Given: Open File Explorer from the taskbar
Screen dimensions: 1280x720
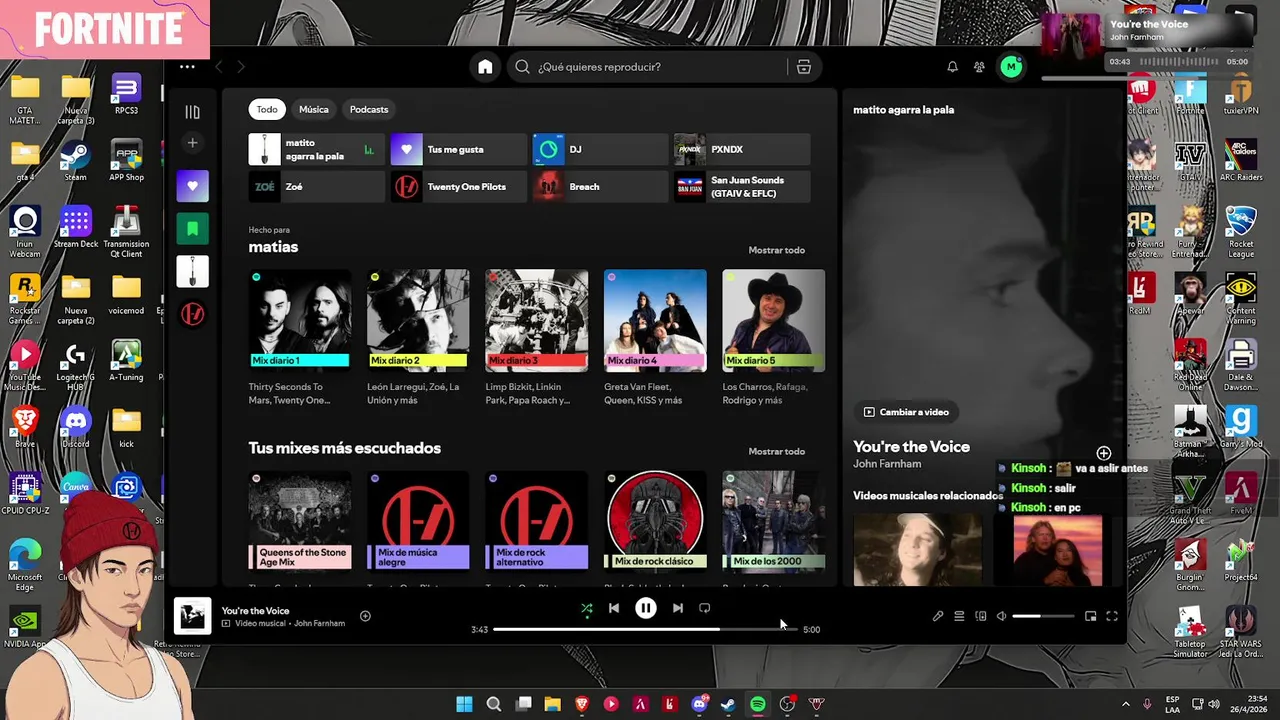Looking at the screenshot, I should pos(552,704).
